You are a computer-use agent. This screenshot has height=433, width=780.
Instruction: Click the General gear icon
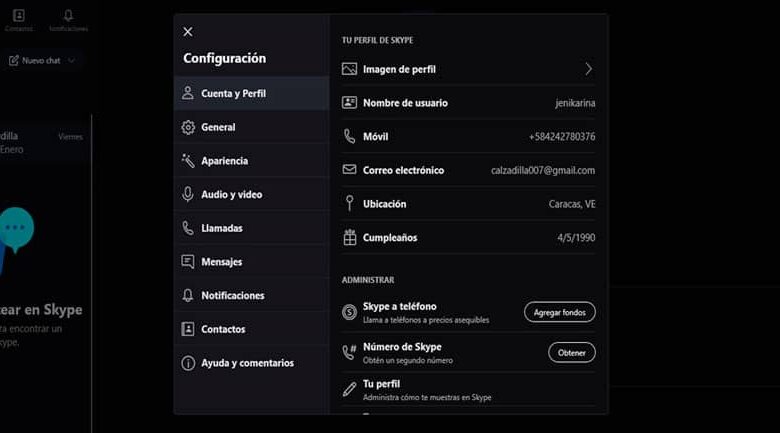[188, 127]
